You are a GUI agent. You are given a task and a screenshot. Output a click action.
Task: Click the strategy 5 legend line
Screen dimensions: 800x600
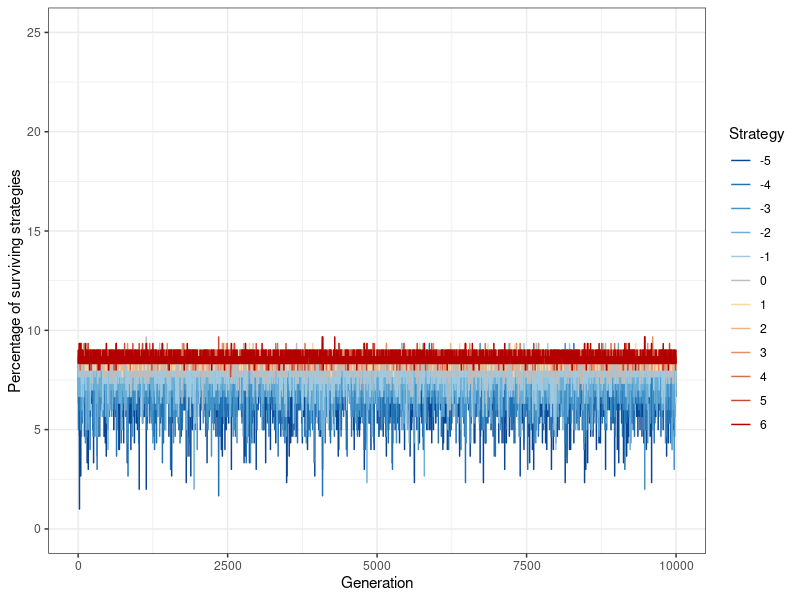click(740, 401)
